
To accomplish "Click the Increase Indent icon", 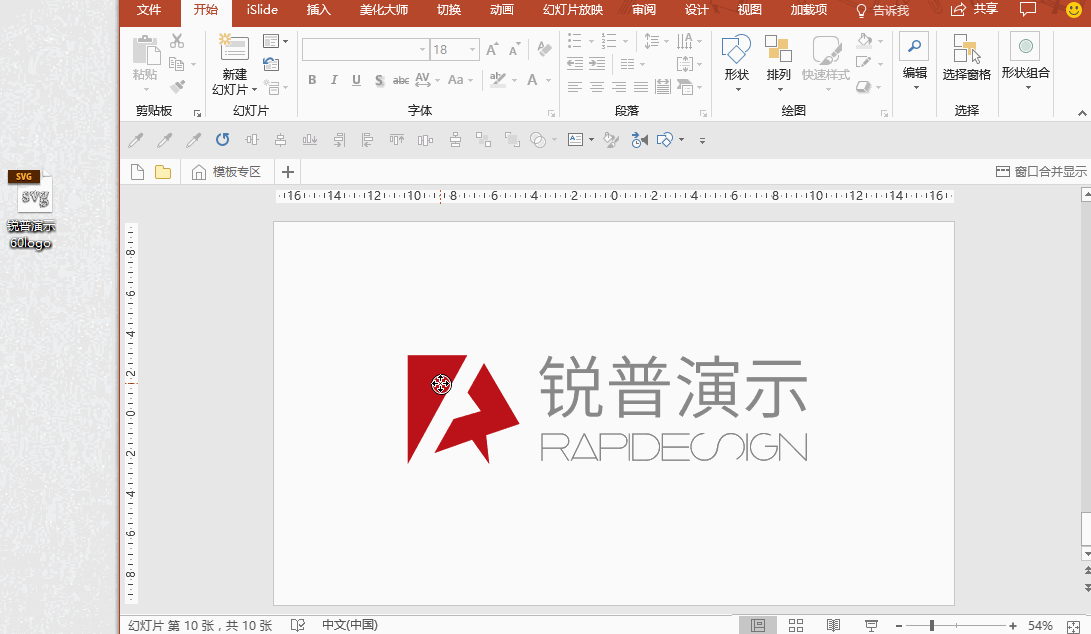I will 597,64.
